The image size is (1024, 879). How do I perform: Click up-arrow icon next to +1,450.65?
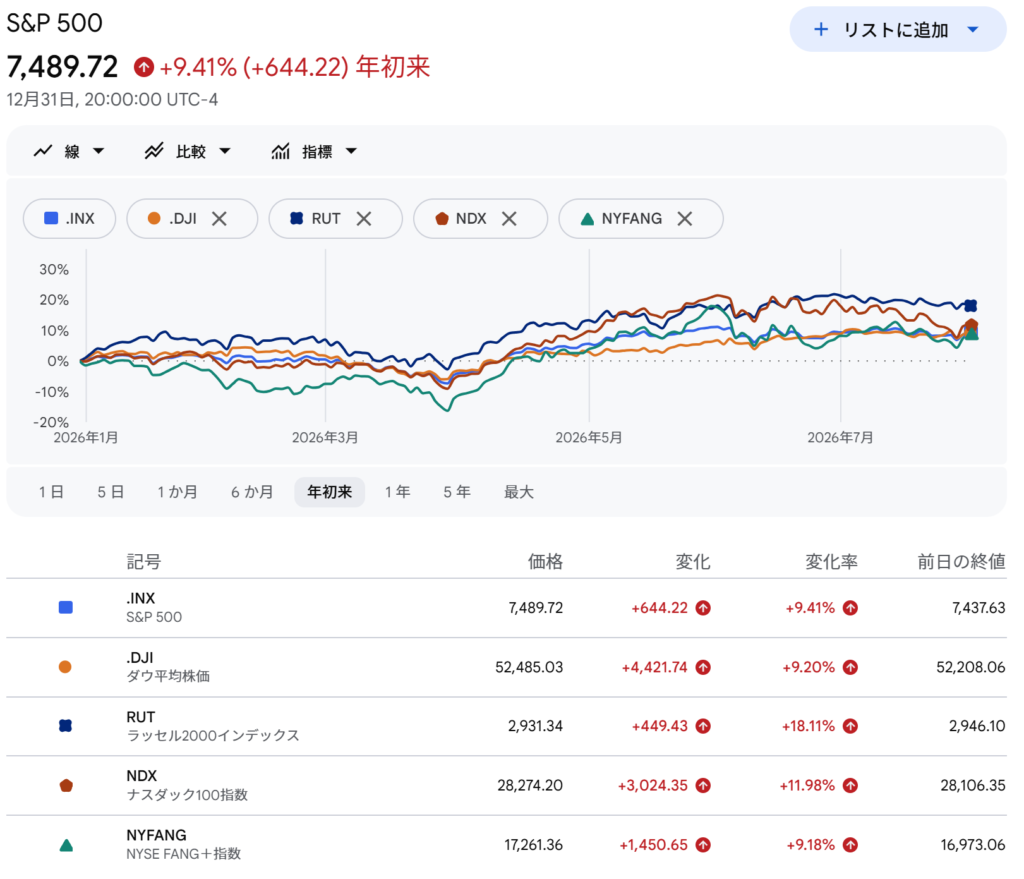coord(703,845)
